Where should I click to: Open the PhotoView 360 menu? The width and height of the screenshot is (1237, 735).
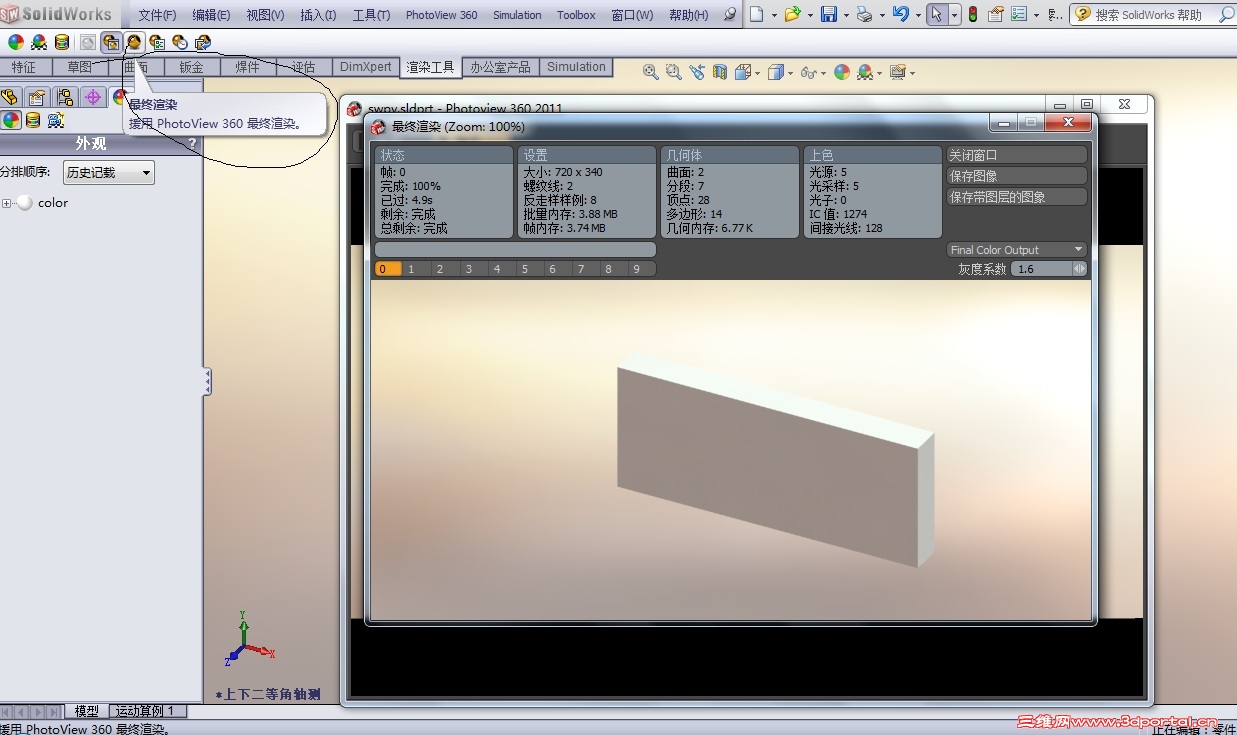(x=441, y=15)
